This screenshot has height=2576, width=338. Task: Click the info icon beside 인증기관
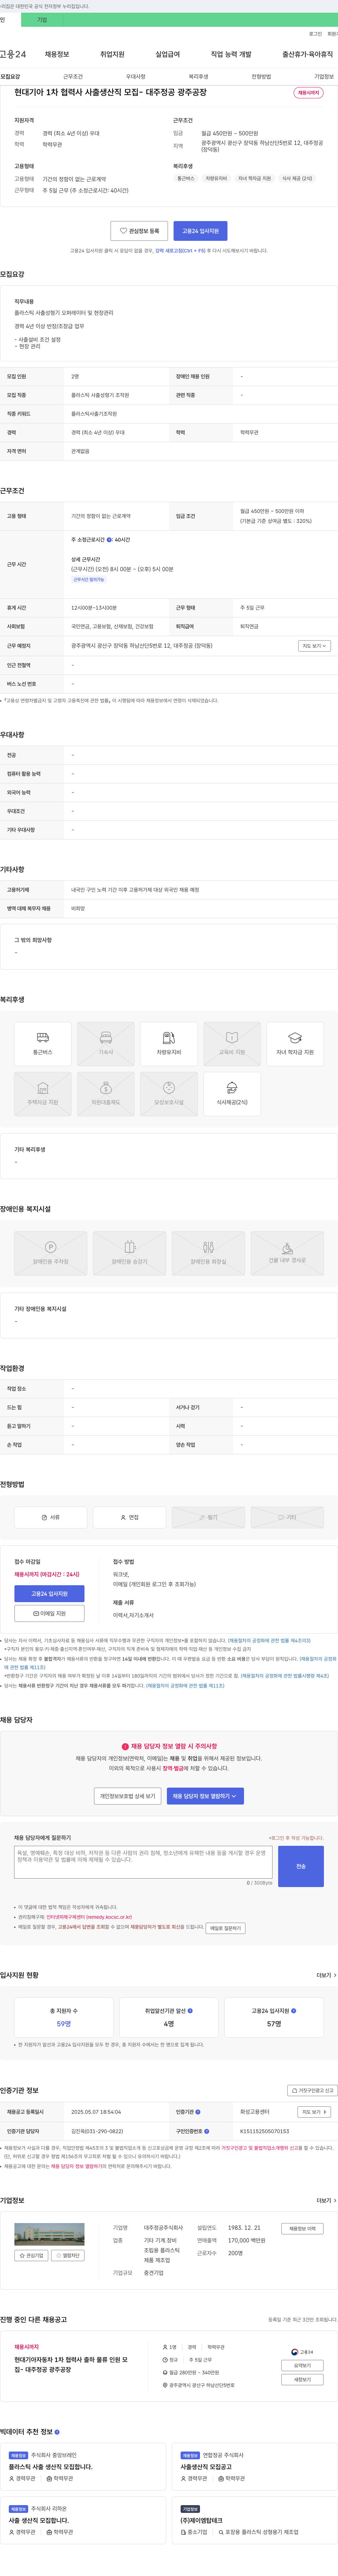(198, 2112)
